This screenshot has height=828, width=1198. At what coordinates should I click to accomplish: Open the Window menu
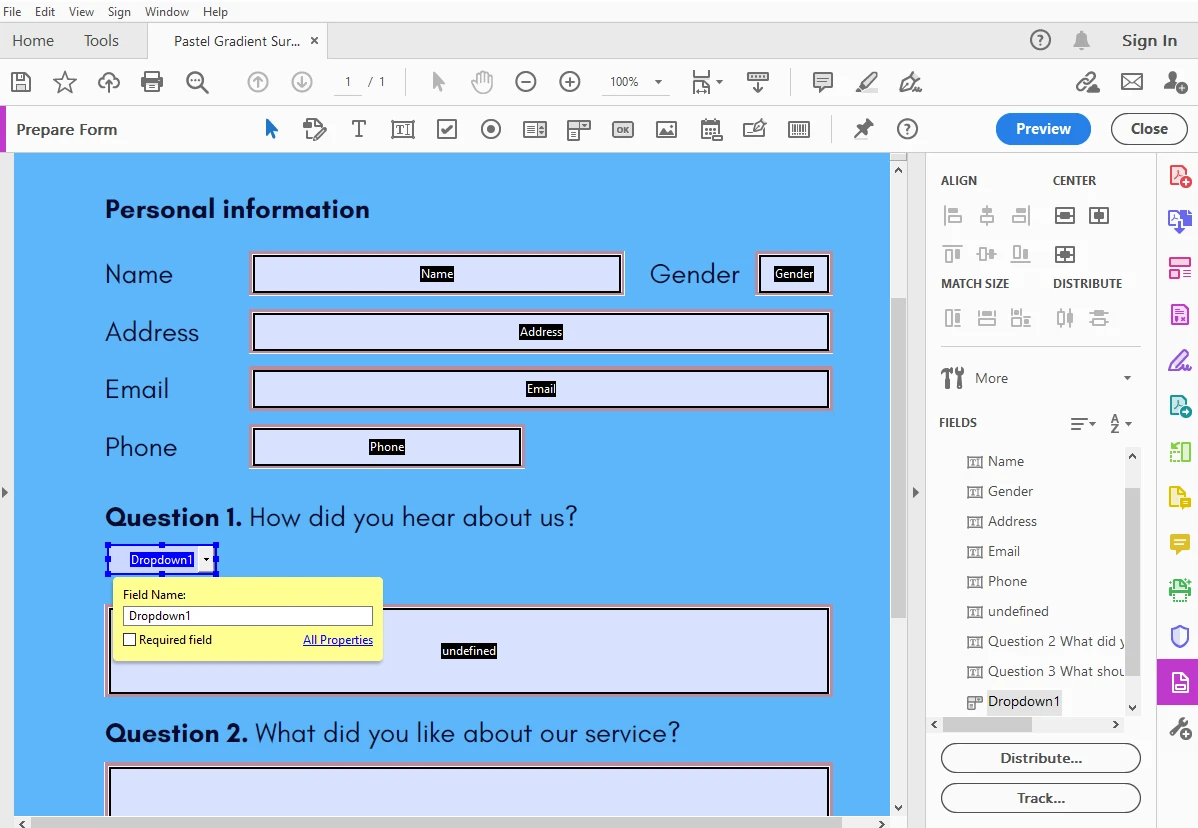click(x=167, y=11)
